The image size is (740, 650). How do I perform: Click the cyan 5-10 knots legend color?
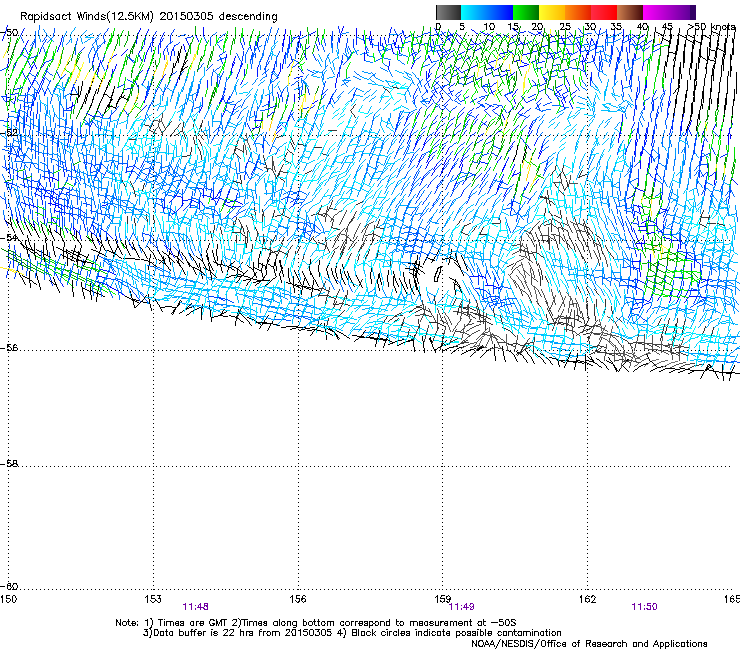474,12
